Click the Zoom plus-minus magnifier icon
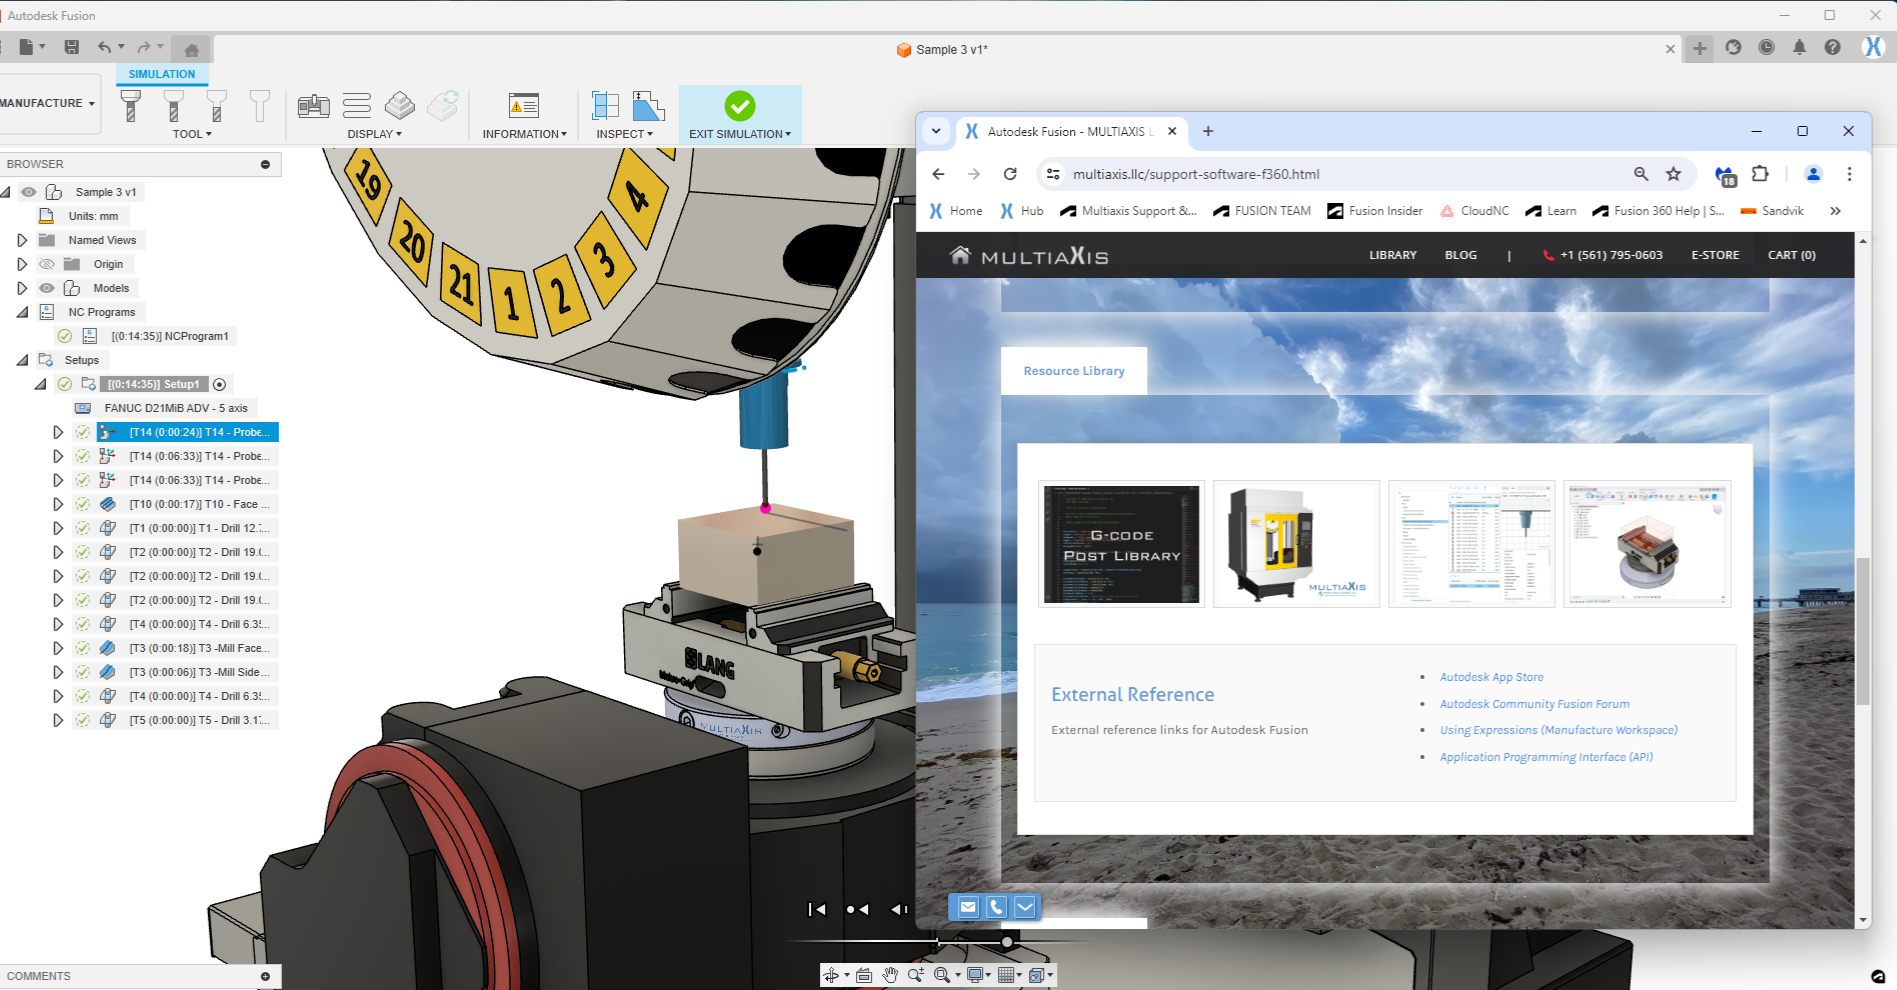Screen dimensions: 1897x990 pos(916,975)
